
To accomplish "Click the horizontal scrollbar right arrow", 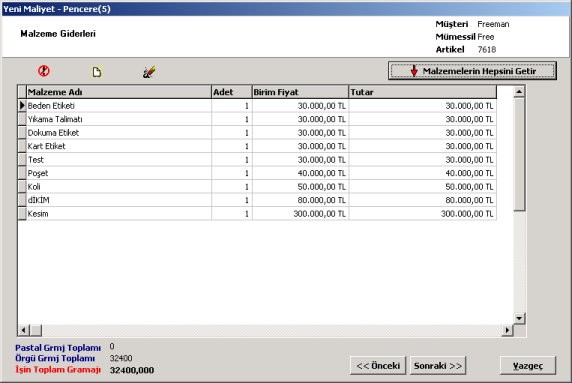I will 507,330.
